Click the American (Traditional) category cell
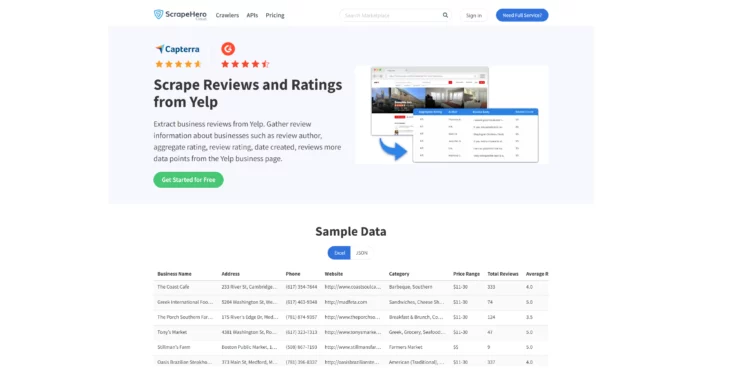The image size is (744, 378). coord(417,362)
